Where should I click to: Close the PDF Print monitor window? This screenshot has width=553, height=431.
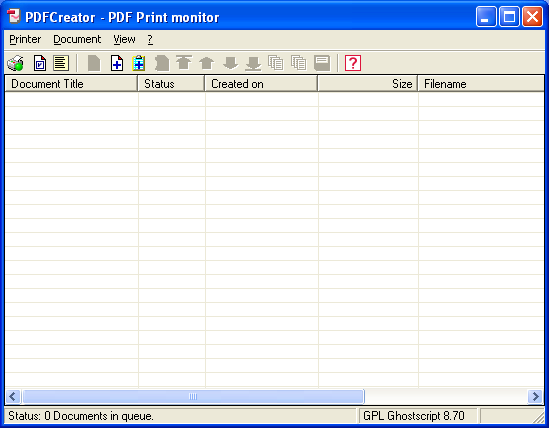(x=532, y=17)
